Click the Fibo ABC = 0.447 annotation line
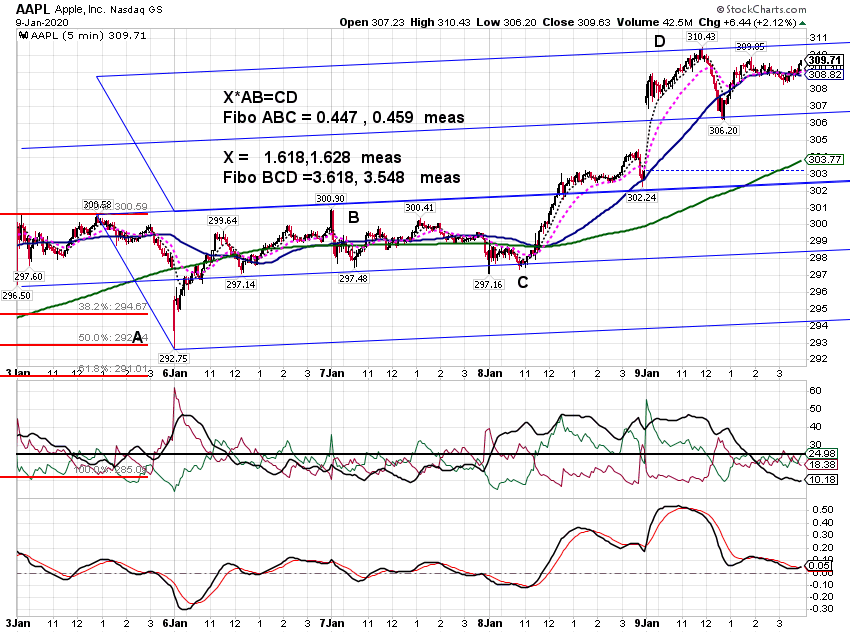This screenshot has width=850, height=633. (x=344, y=118)
